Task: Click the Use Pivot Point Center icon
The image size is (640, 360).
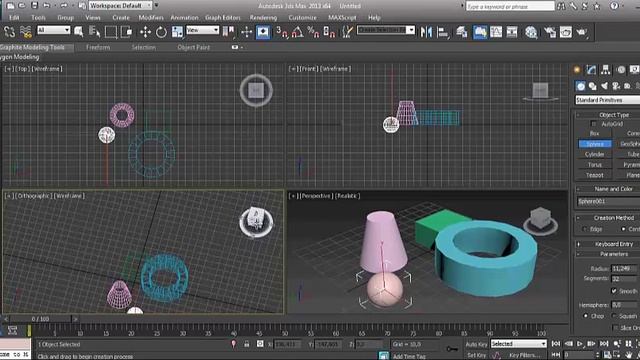Action: pos(229,31)
